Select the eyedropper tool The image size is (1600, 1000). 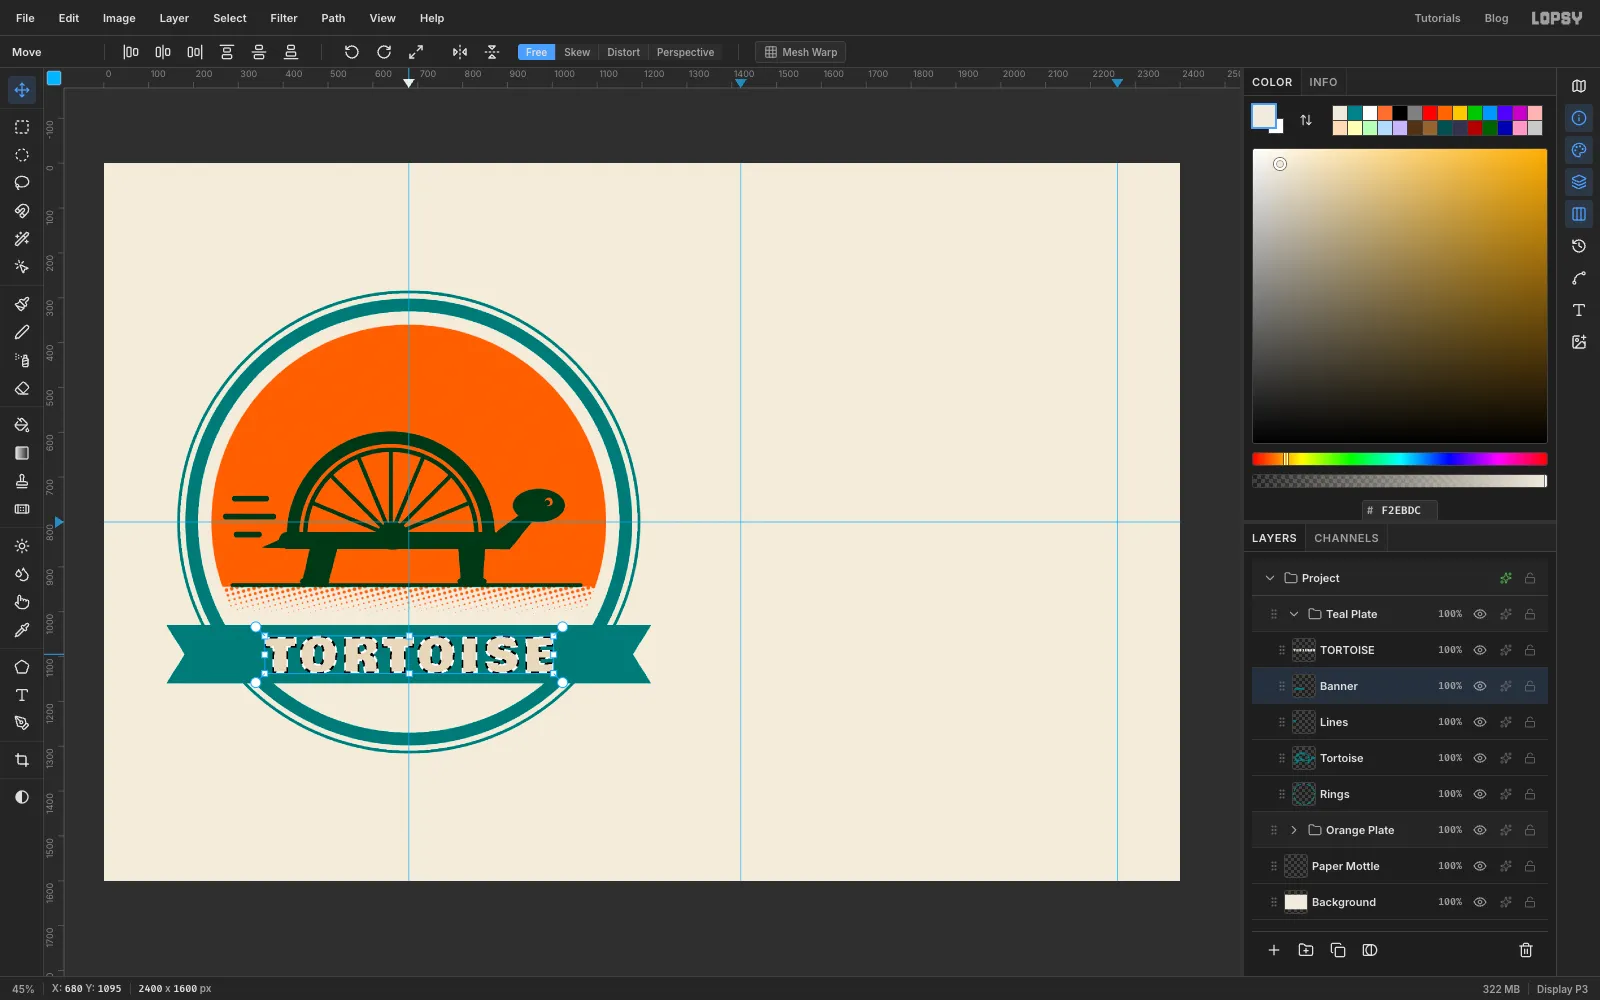coord(22,630)
